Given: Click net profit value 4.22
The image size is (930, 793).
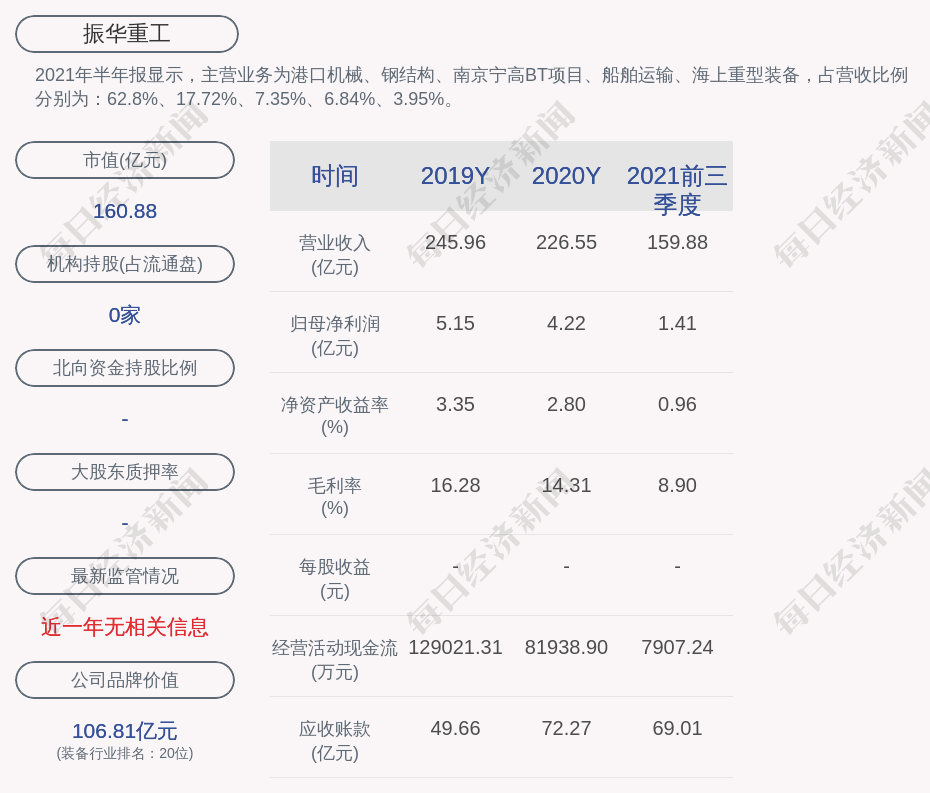Looking at the screenshot, I should coord(566,323).
